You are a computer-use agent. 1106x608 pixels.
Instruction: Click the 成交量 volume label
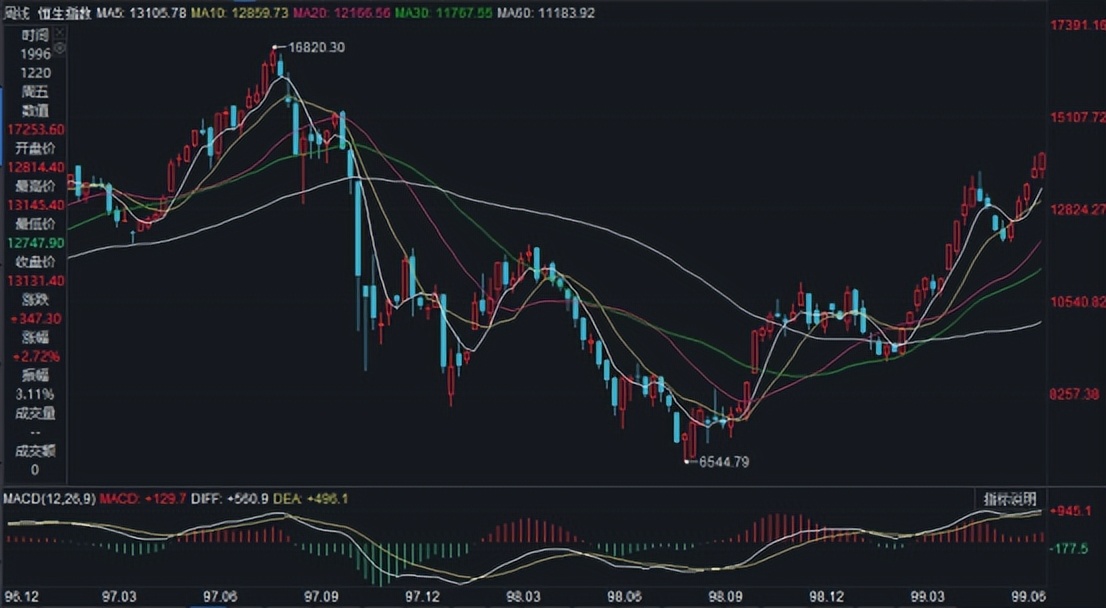coord(35,413)
